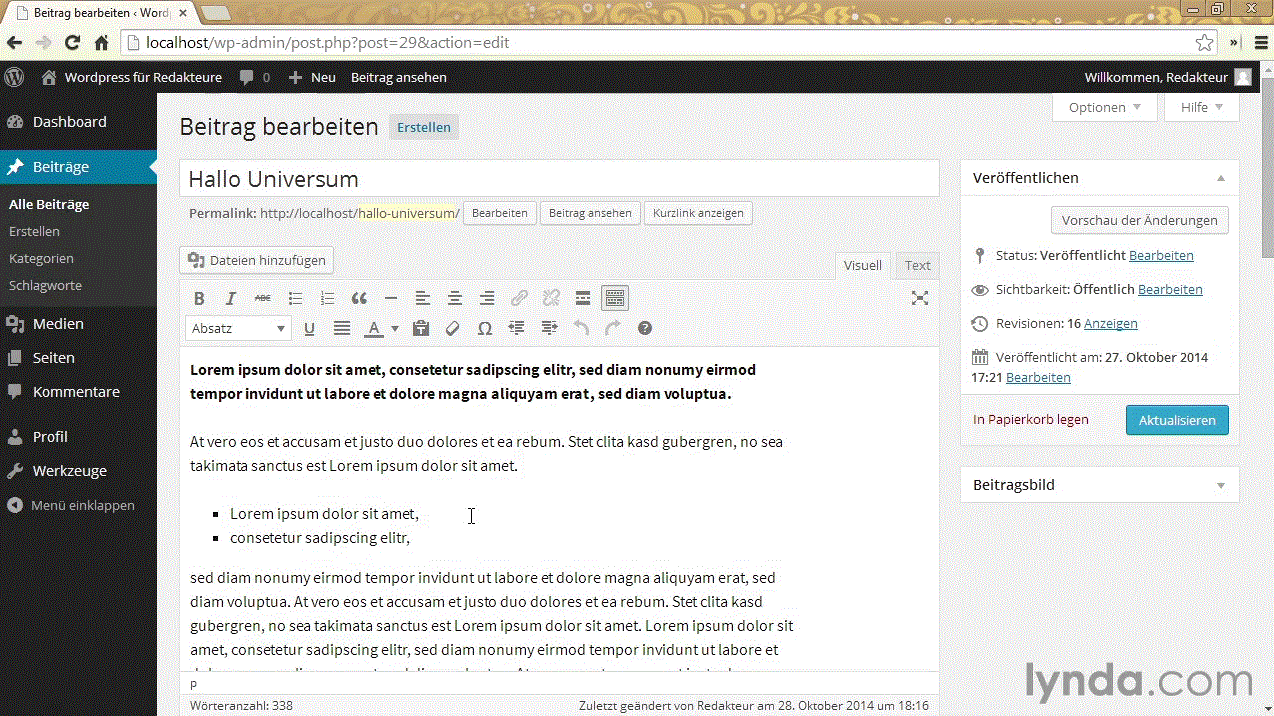This screenshot has height=716, width=1274.
Task: Open Werkzeuge in the sidebar
Action: click(78, 471)
